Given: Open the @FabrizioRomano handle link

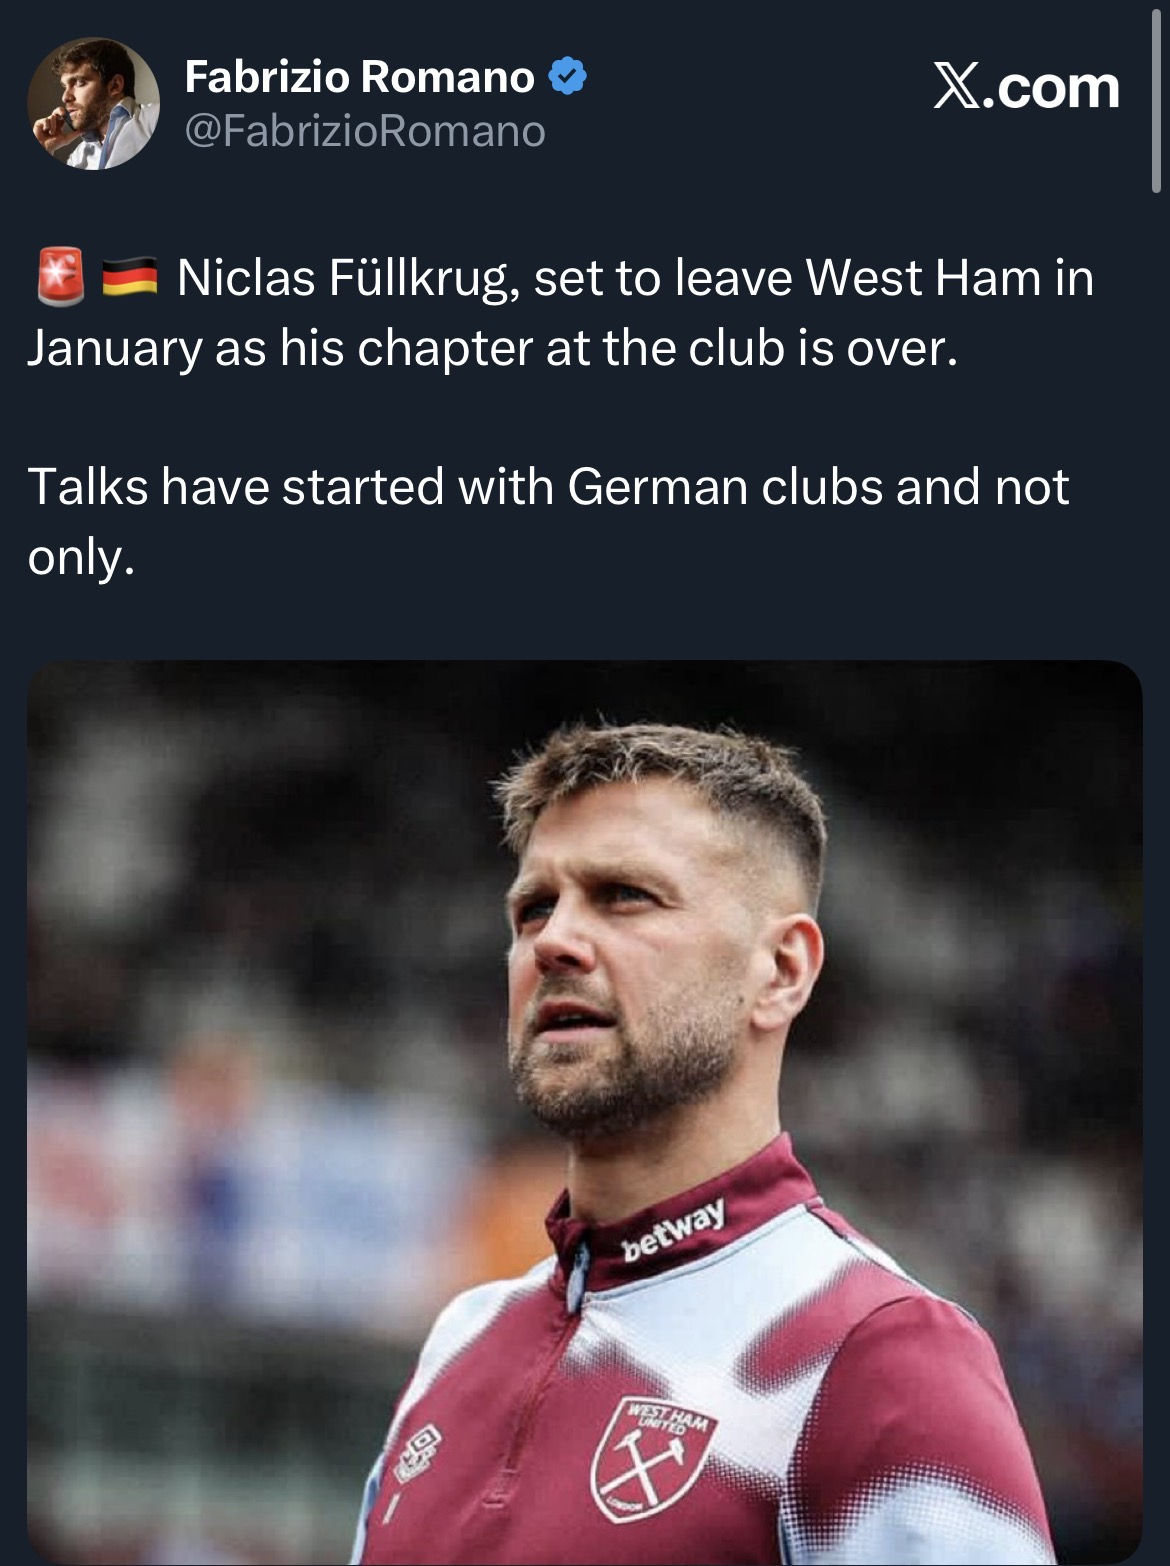Looking at the screenshot, I should (x=365, y=131).
